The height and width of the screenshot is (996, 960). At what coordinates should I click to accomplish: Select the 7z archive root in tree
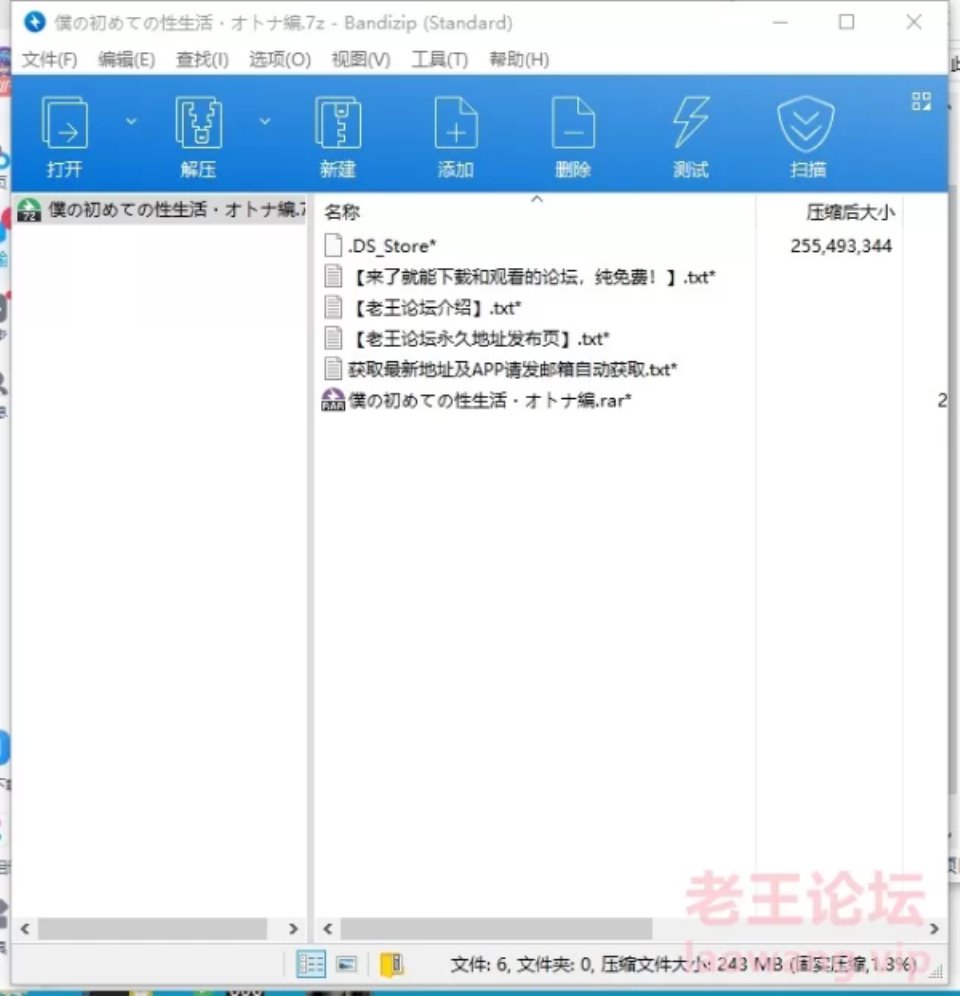coord(160,210)
